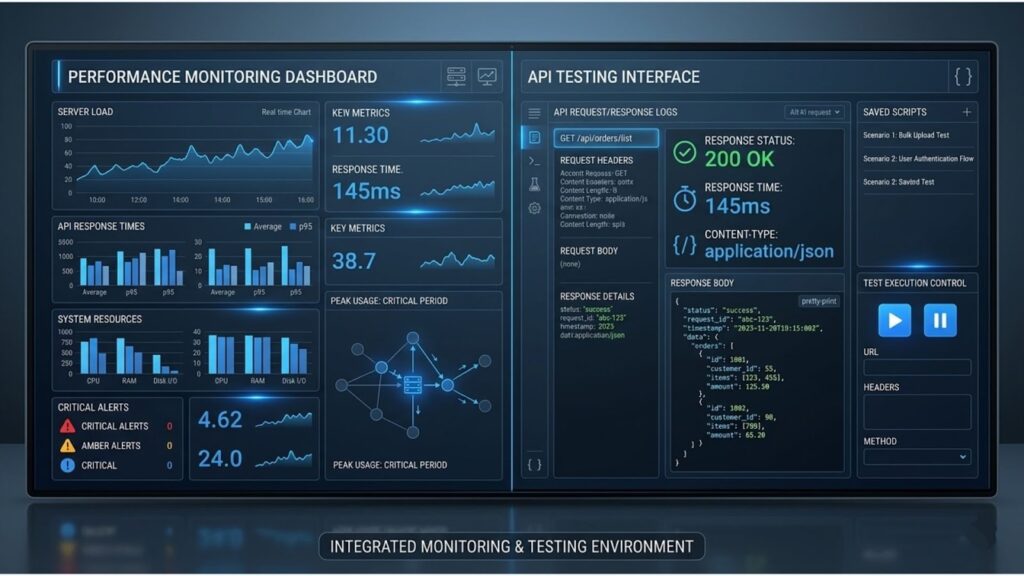Expand the METHOD dropdown
The height and width of the screenshot is (576, 1024).
click(x=917, y=457)
